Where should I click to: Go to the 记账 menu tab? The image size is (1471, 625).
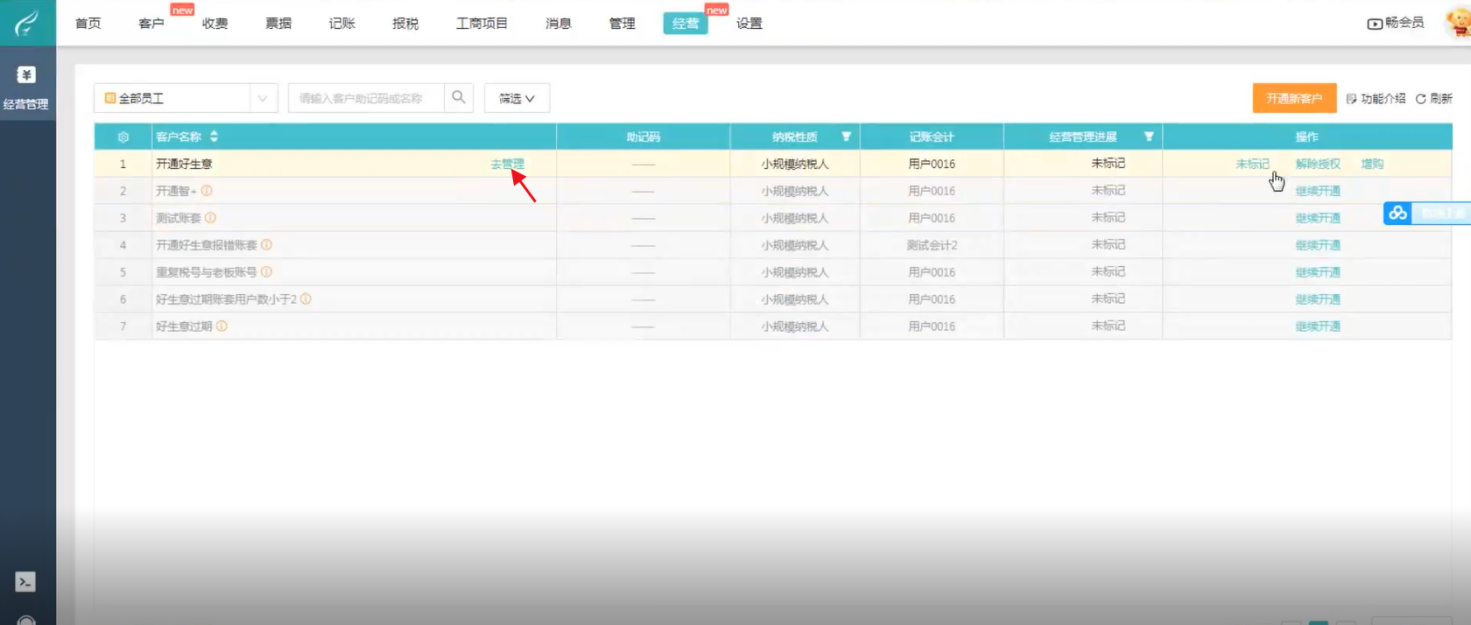click(x=342, y=23)
